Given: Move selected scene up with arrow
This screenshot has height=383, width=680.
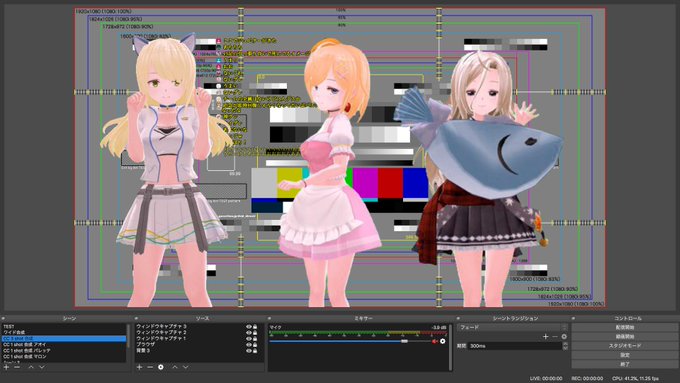Looking at the screenshot, I should [31, 367].
